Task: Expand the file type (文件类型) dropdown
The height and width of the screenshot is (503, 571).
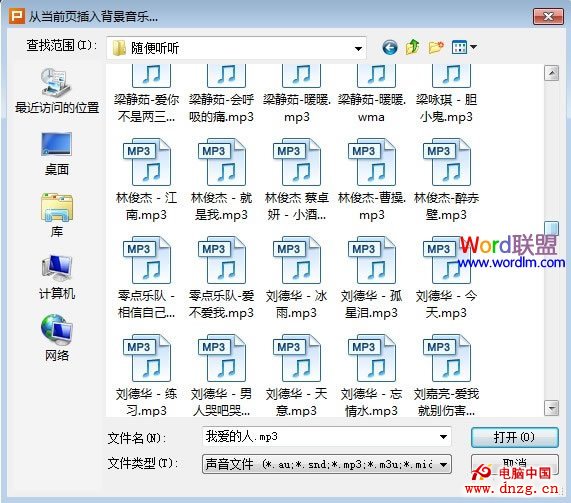Action: [443, 464]
